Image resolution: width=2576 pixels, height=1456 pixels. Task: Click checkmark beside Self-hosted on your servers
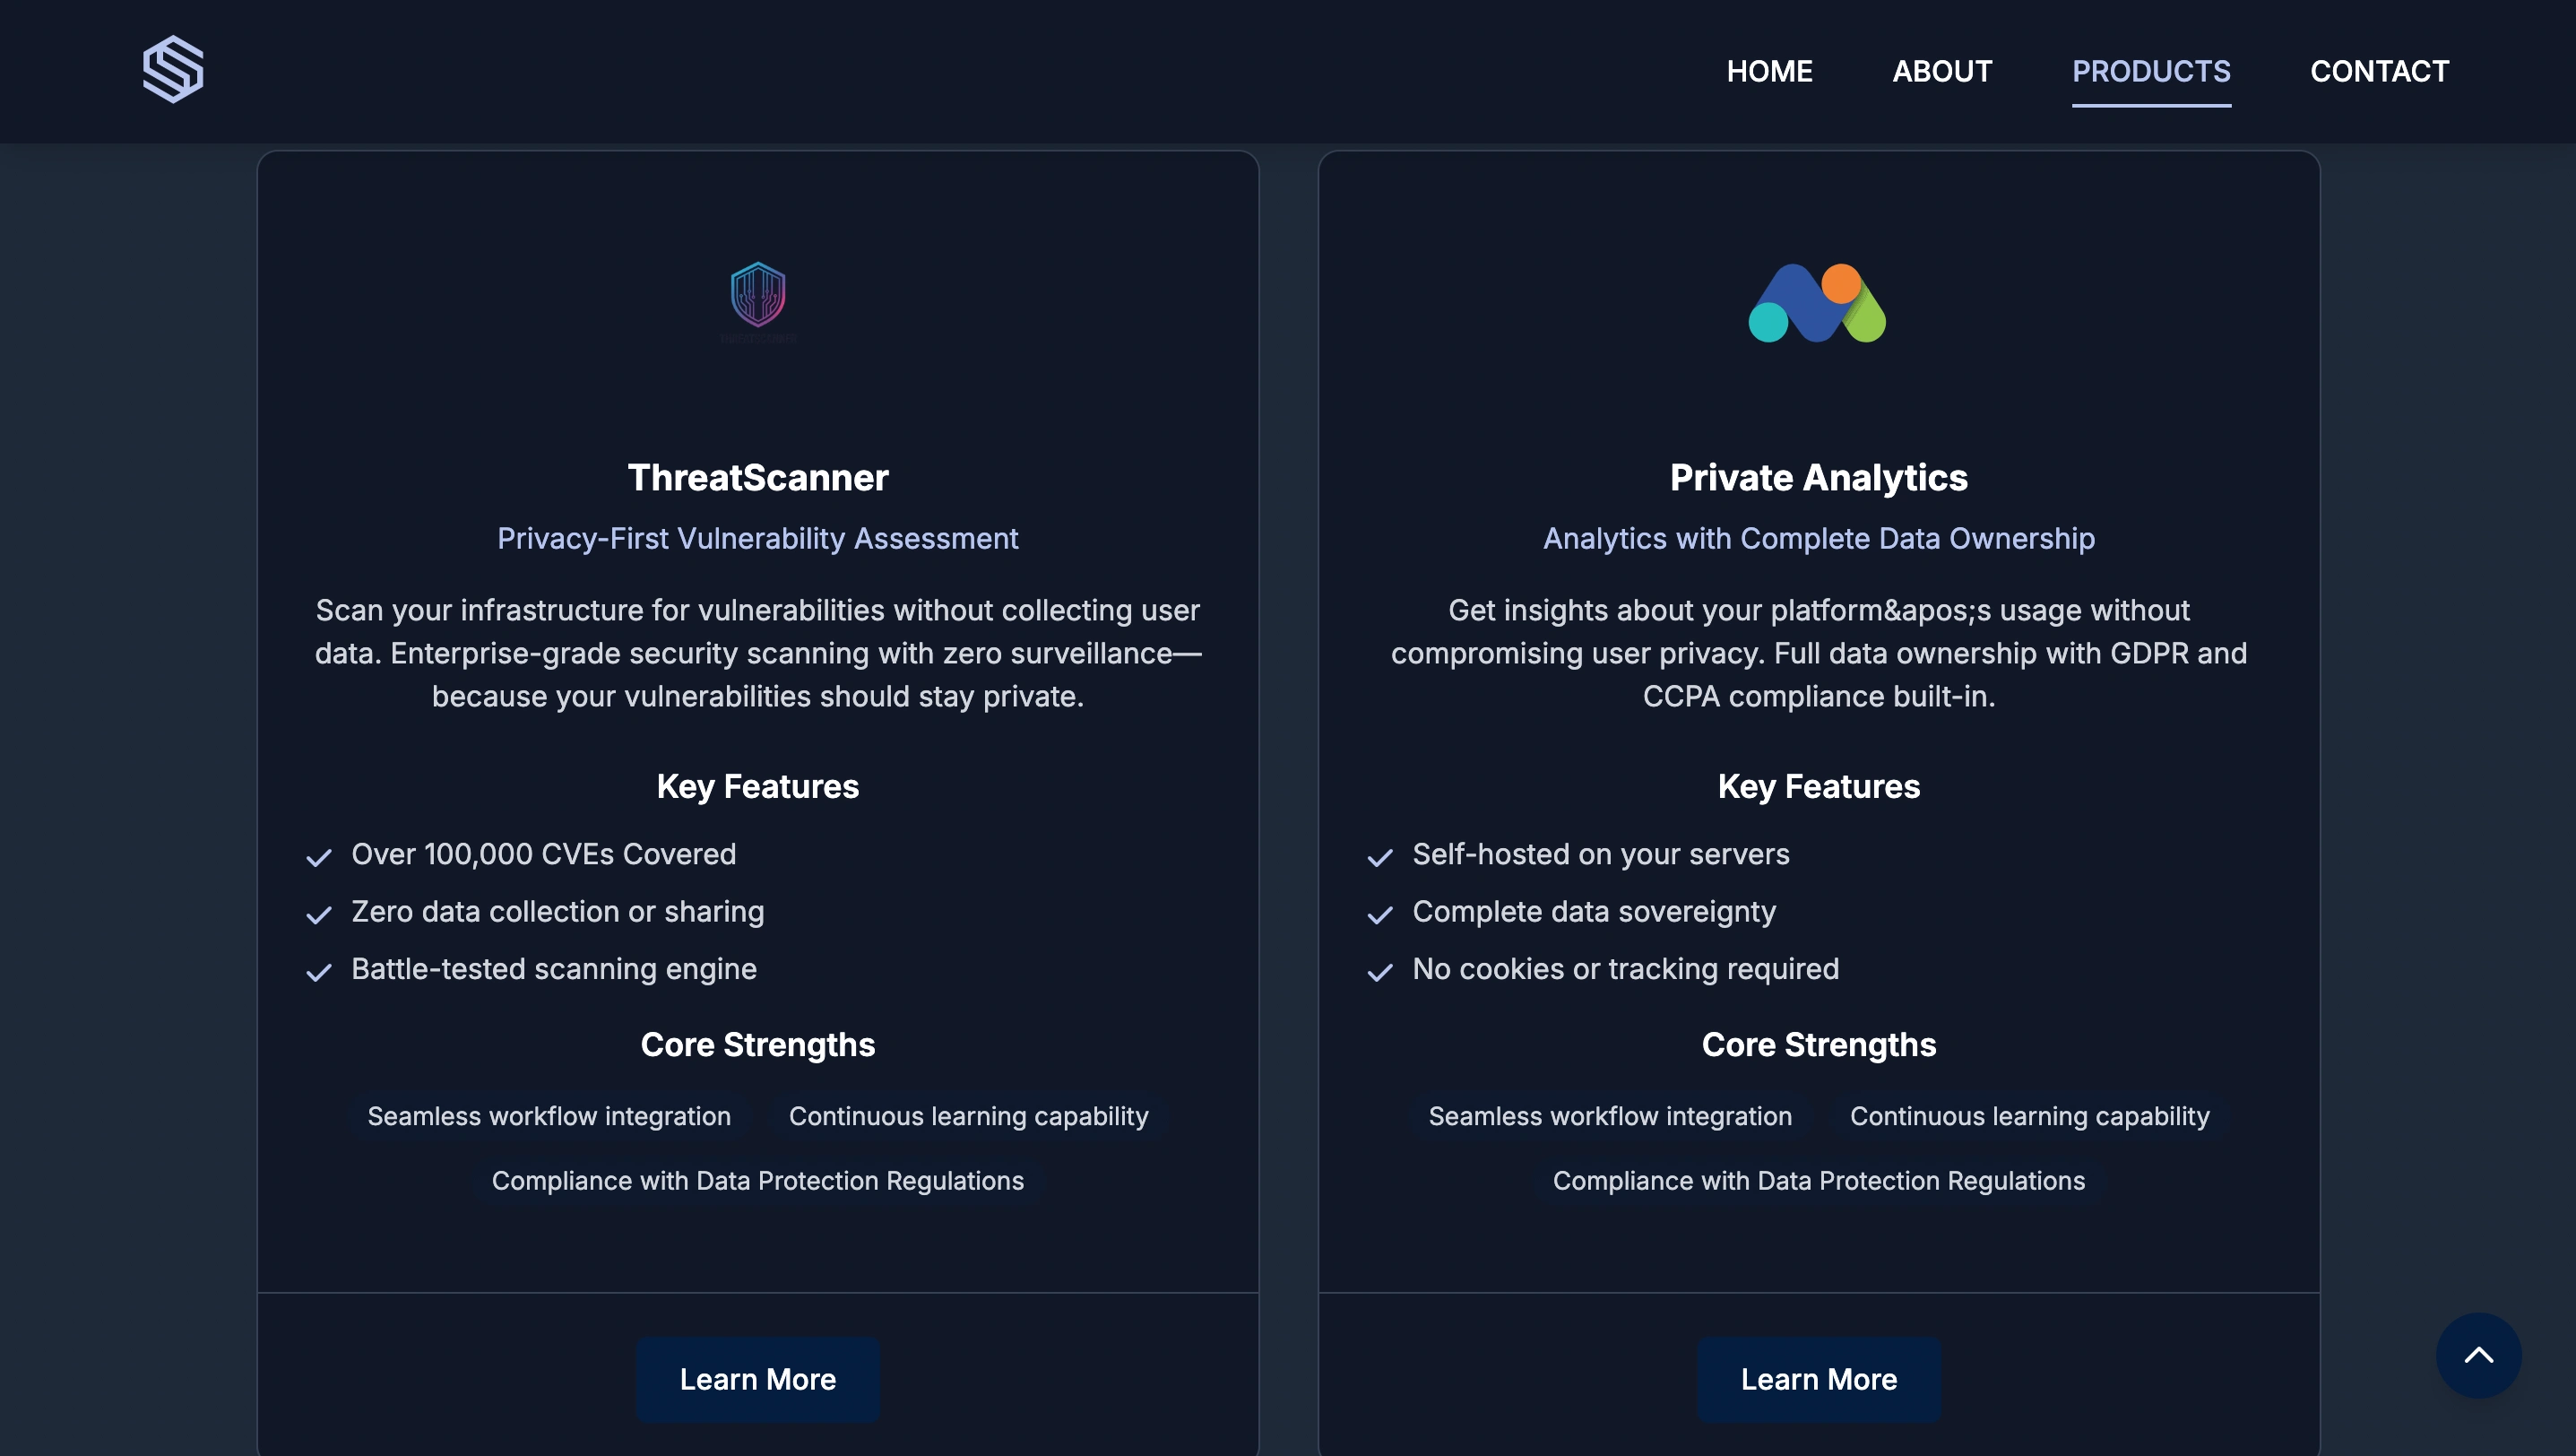click(x=1380, y=857)
